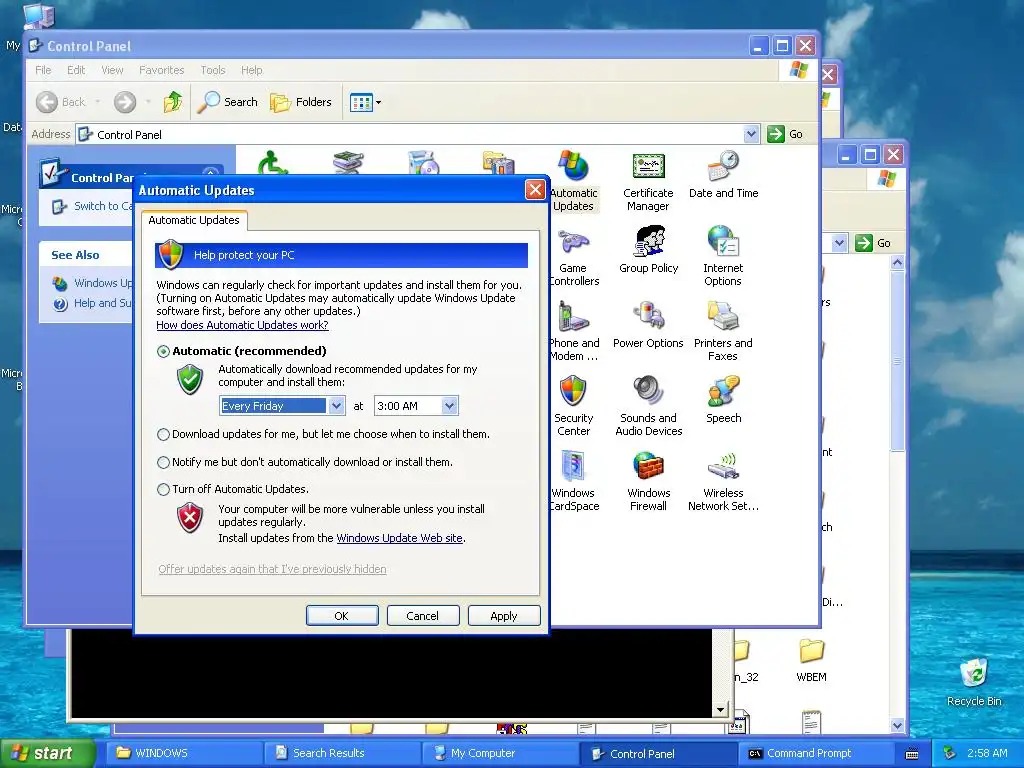Viewport: 1024px width, 768px height.
Task: Click Apply in Automatic Updates dialog
Action: point(504,616)
